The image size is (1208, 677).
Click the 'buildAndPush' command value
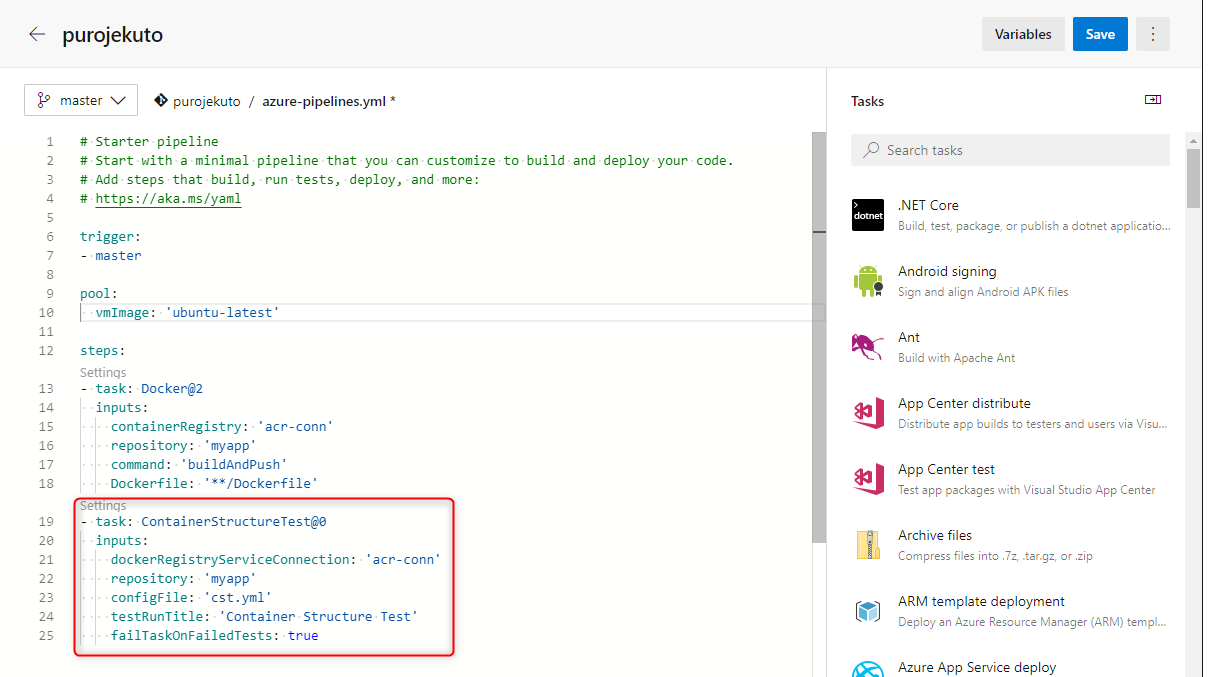point(234,464)
